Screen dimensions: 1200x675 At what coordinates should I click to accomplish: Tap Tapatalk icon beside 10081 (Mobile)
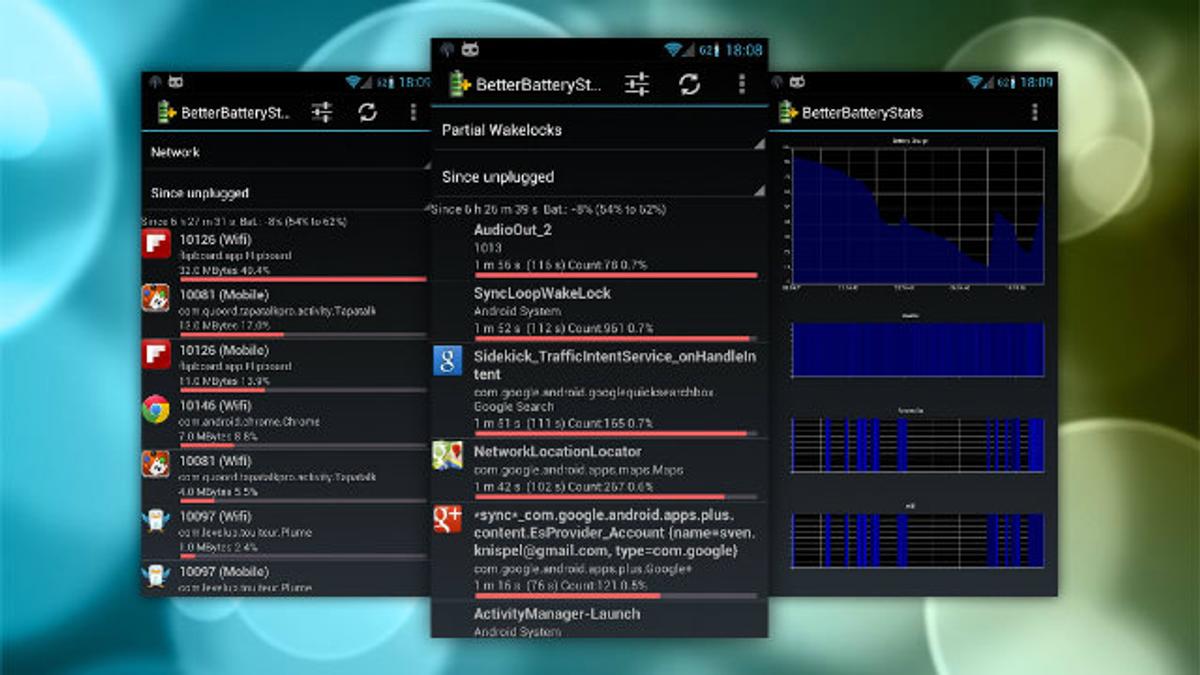coord(155,298)
